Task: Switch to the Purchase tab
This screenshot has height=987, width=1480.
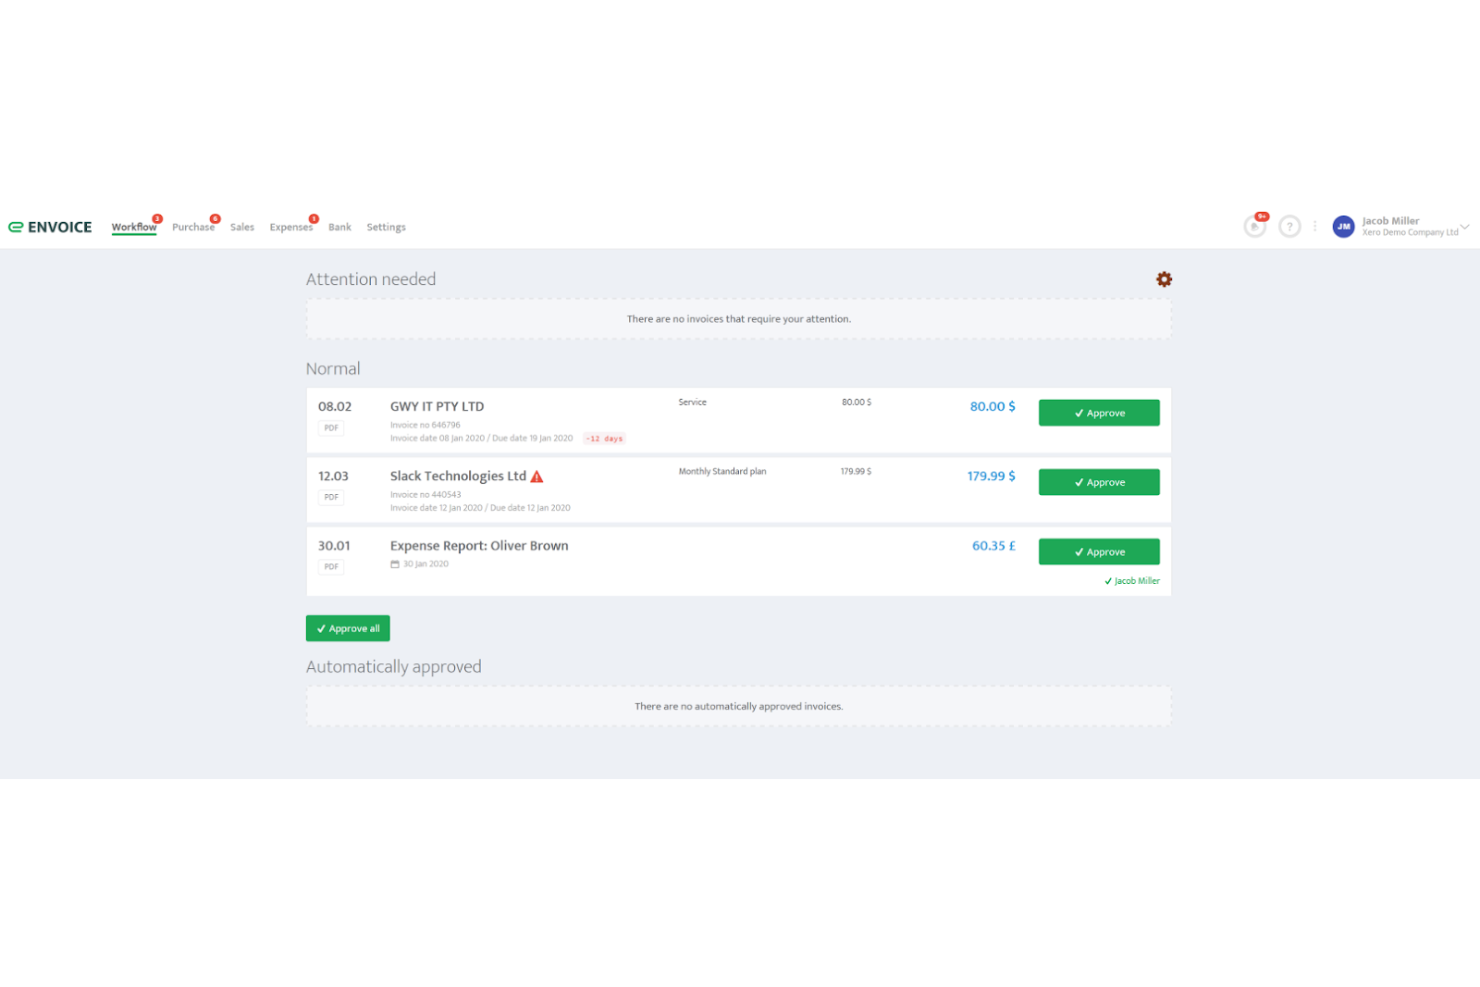Action: coord(193,227)
